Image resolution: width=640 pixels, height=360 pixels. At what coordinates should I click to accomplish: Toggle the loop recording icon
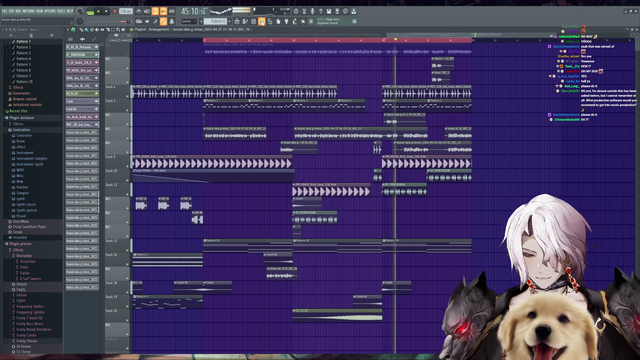point(172,11)
